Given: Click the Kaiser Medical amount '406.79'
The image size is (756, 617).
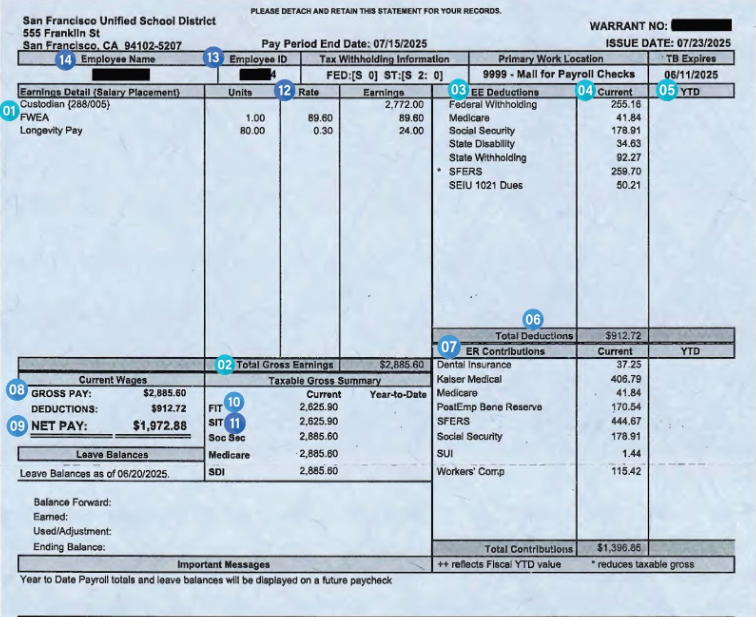Looking at the screenshot, I should point(626,379).
